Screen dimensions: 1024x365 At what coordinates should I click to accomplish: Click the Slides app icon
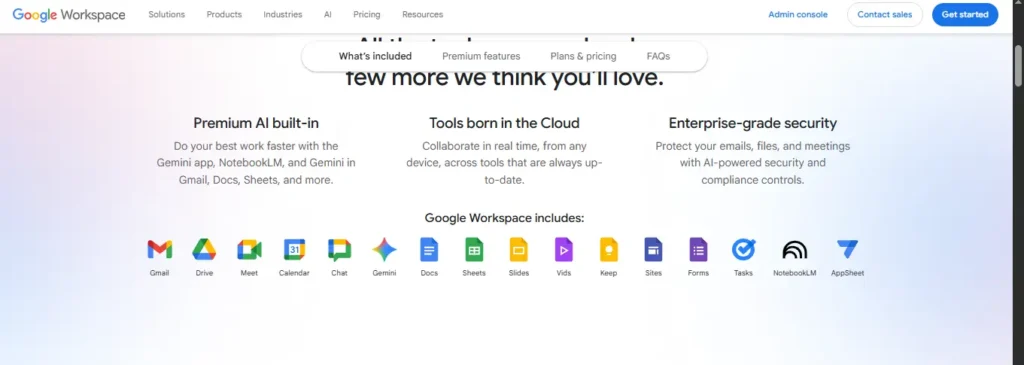click(x=519, y=249)
